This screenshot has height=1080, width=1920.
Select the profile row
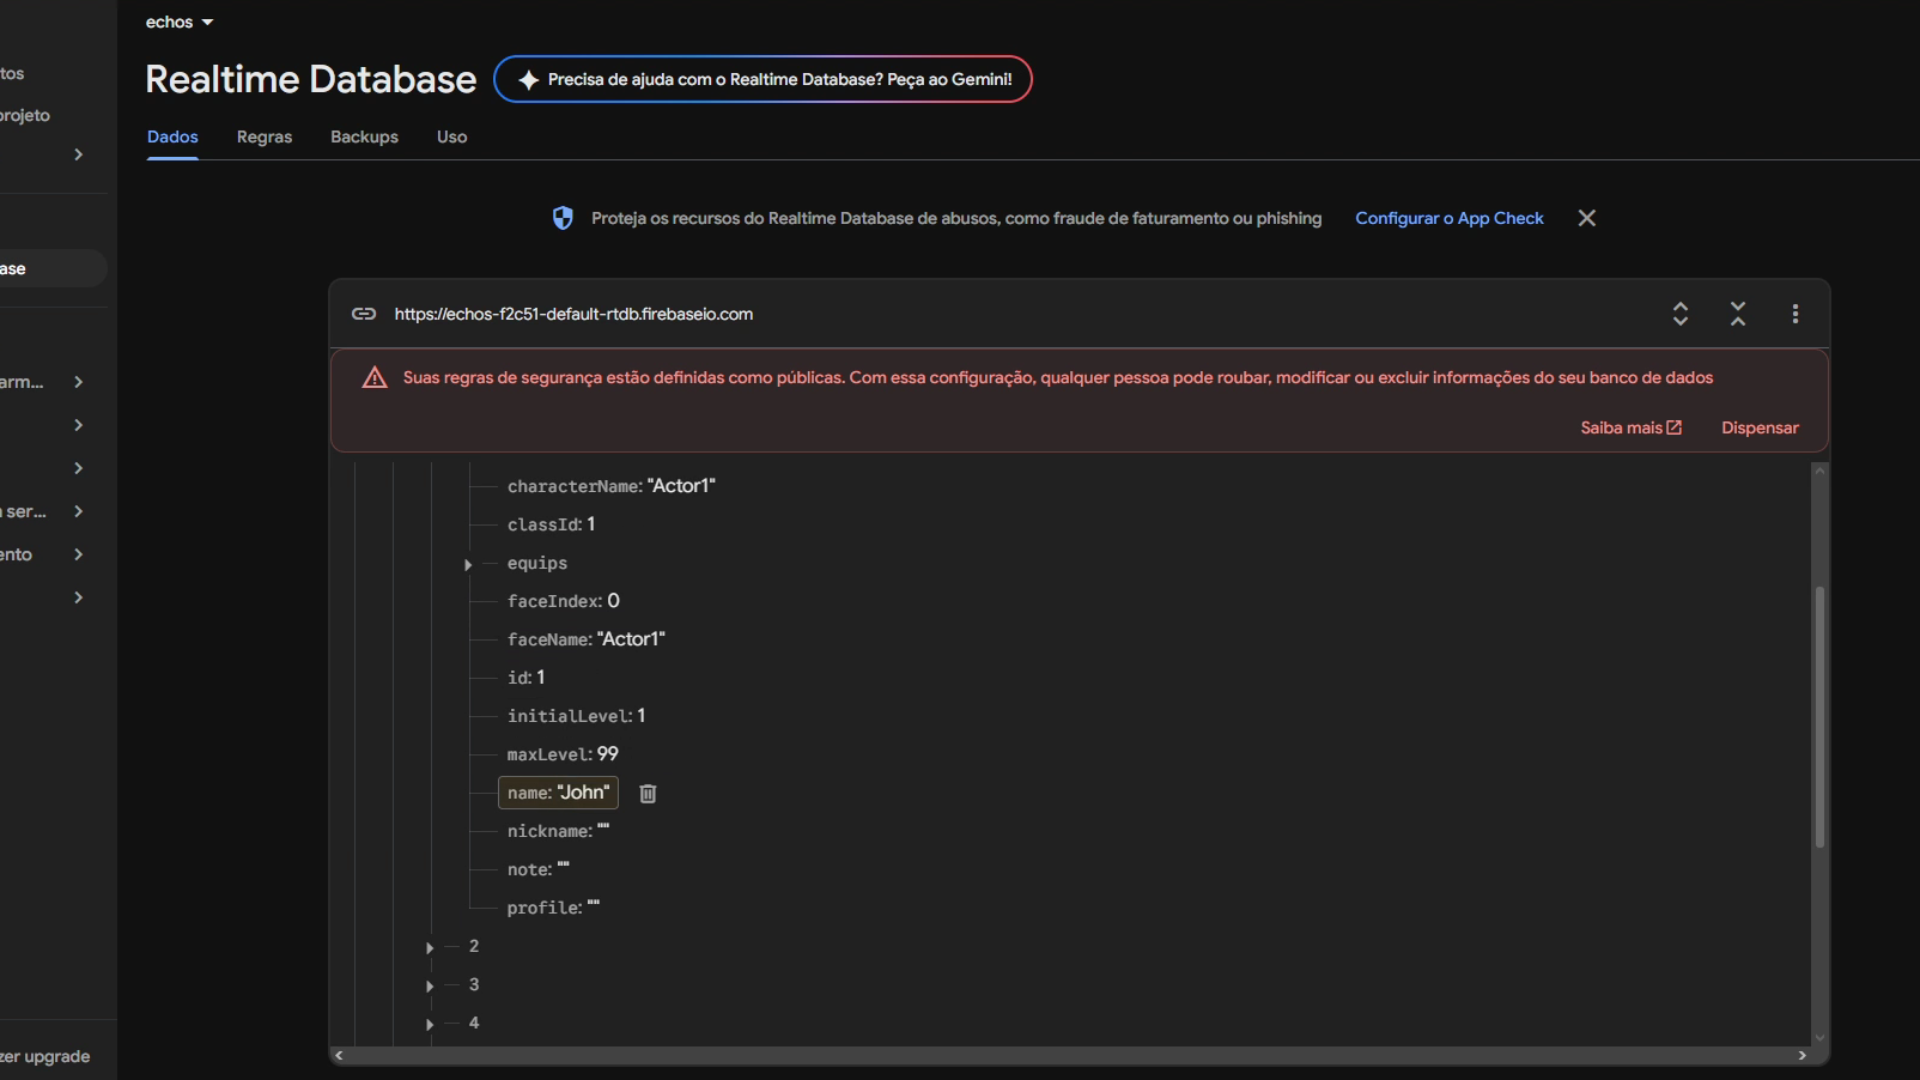click(x=553, y=908)
